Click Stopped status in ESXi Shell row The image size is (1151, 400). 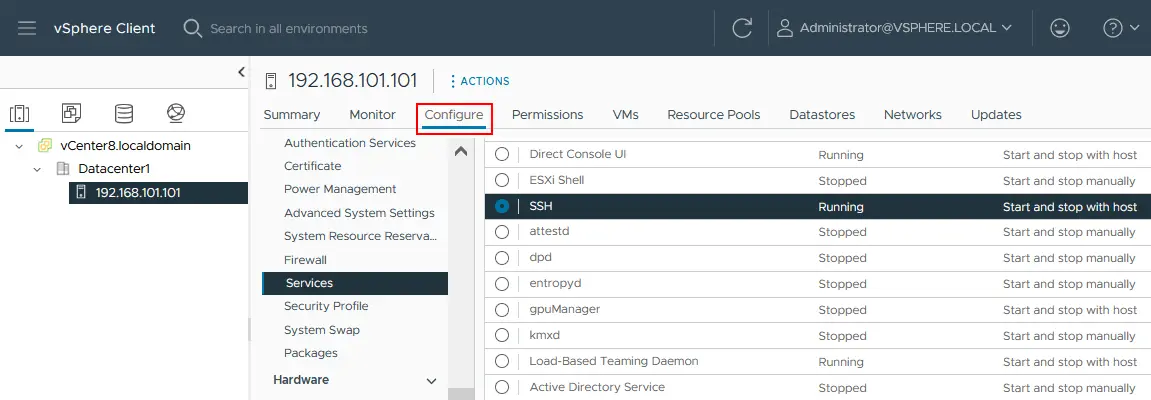point(842,181)
